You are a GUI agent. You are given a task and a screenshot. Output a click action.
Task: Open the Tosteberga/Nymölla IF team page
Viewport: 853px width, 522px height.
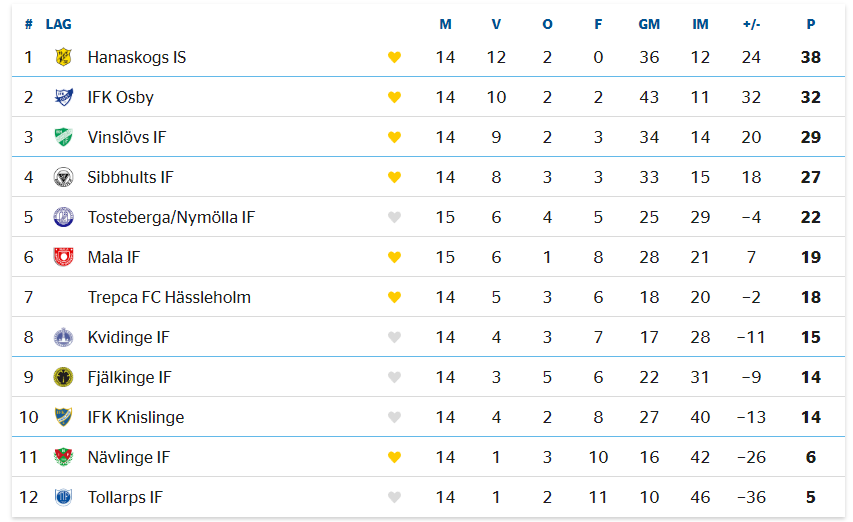(x=171, y=218)
